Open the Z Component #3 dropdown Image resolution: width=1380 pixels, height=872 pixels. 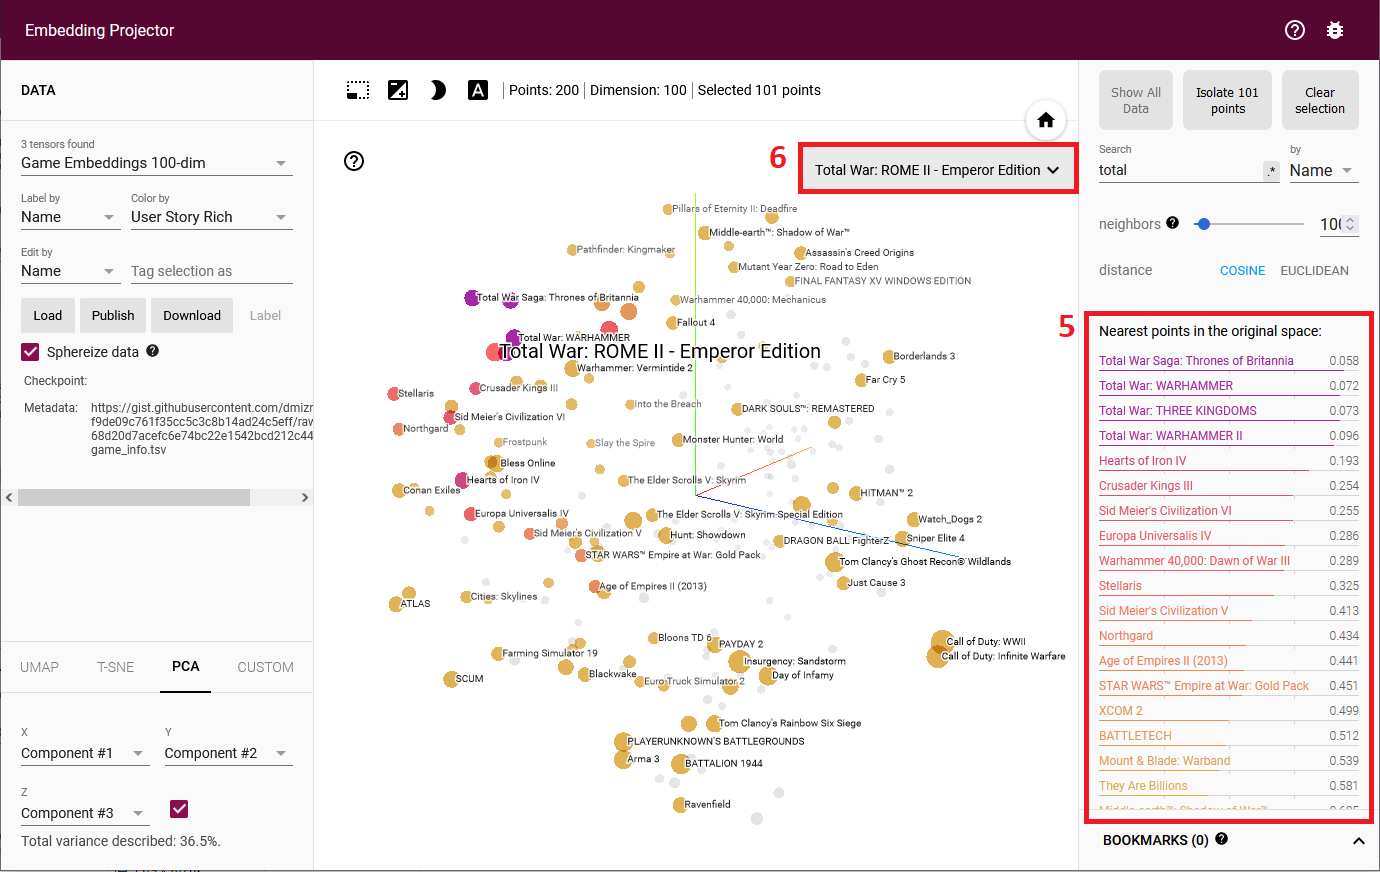[85, 813]
